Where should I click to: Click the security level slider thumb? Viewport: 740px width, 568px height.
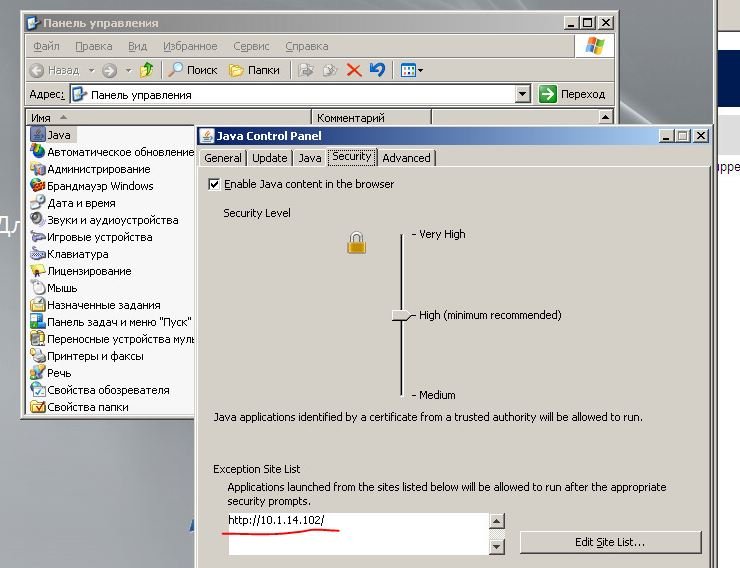(x=403, y=315)
